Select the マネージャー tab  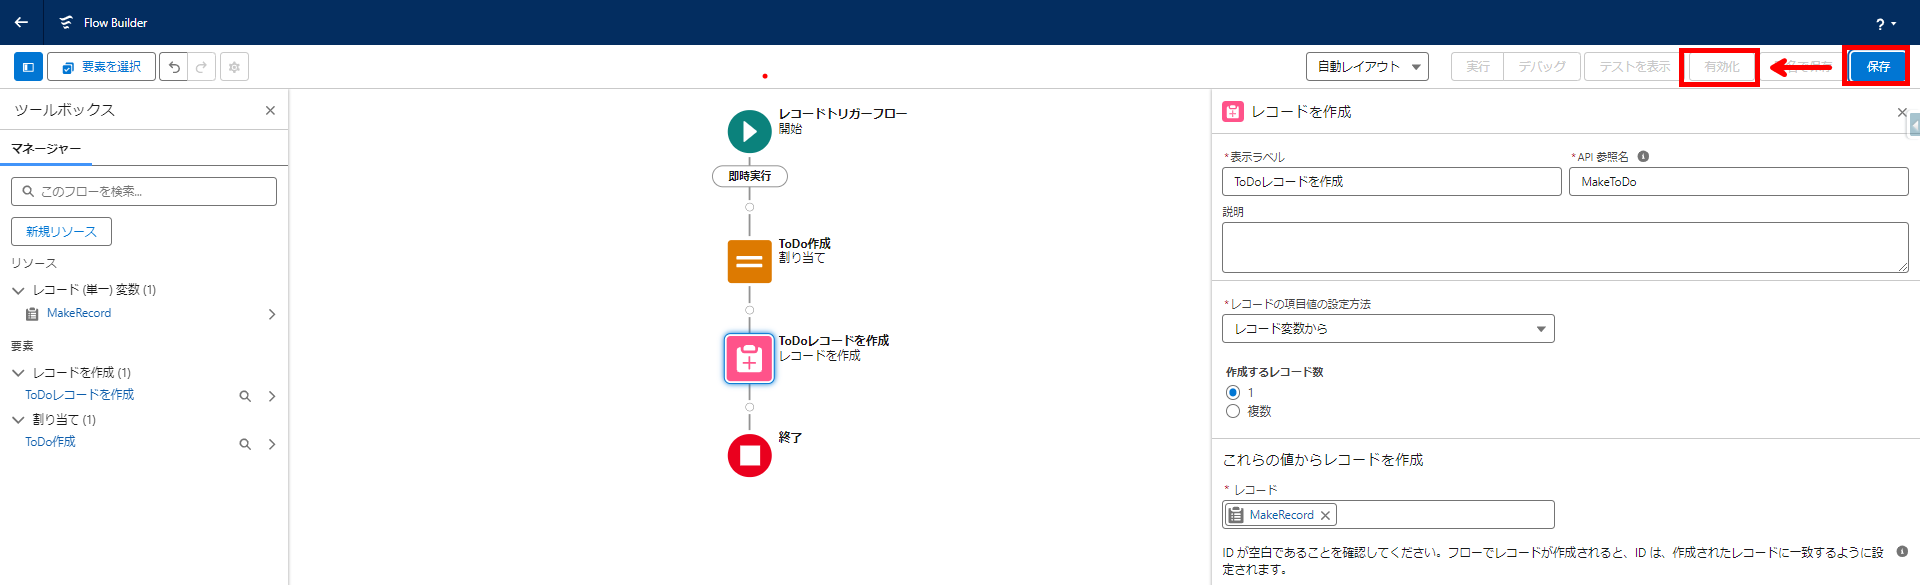pyautogui.click(x=46, y=149)
